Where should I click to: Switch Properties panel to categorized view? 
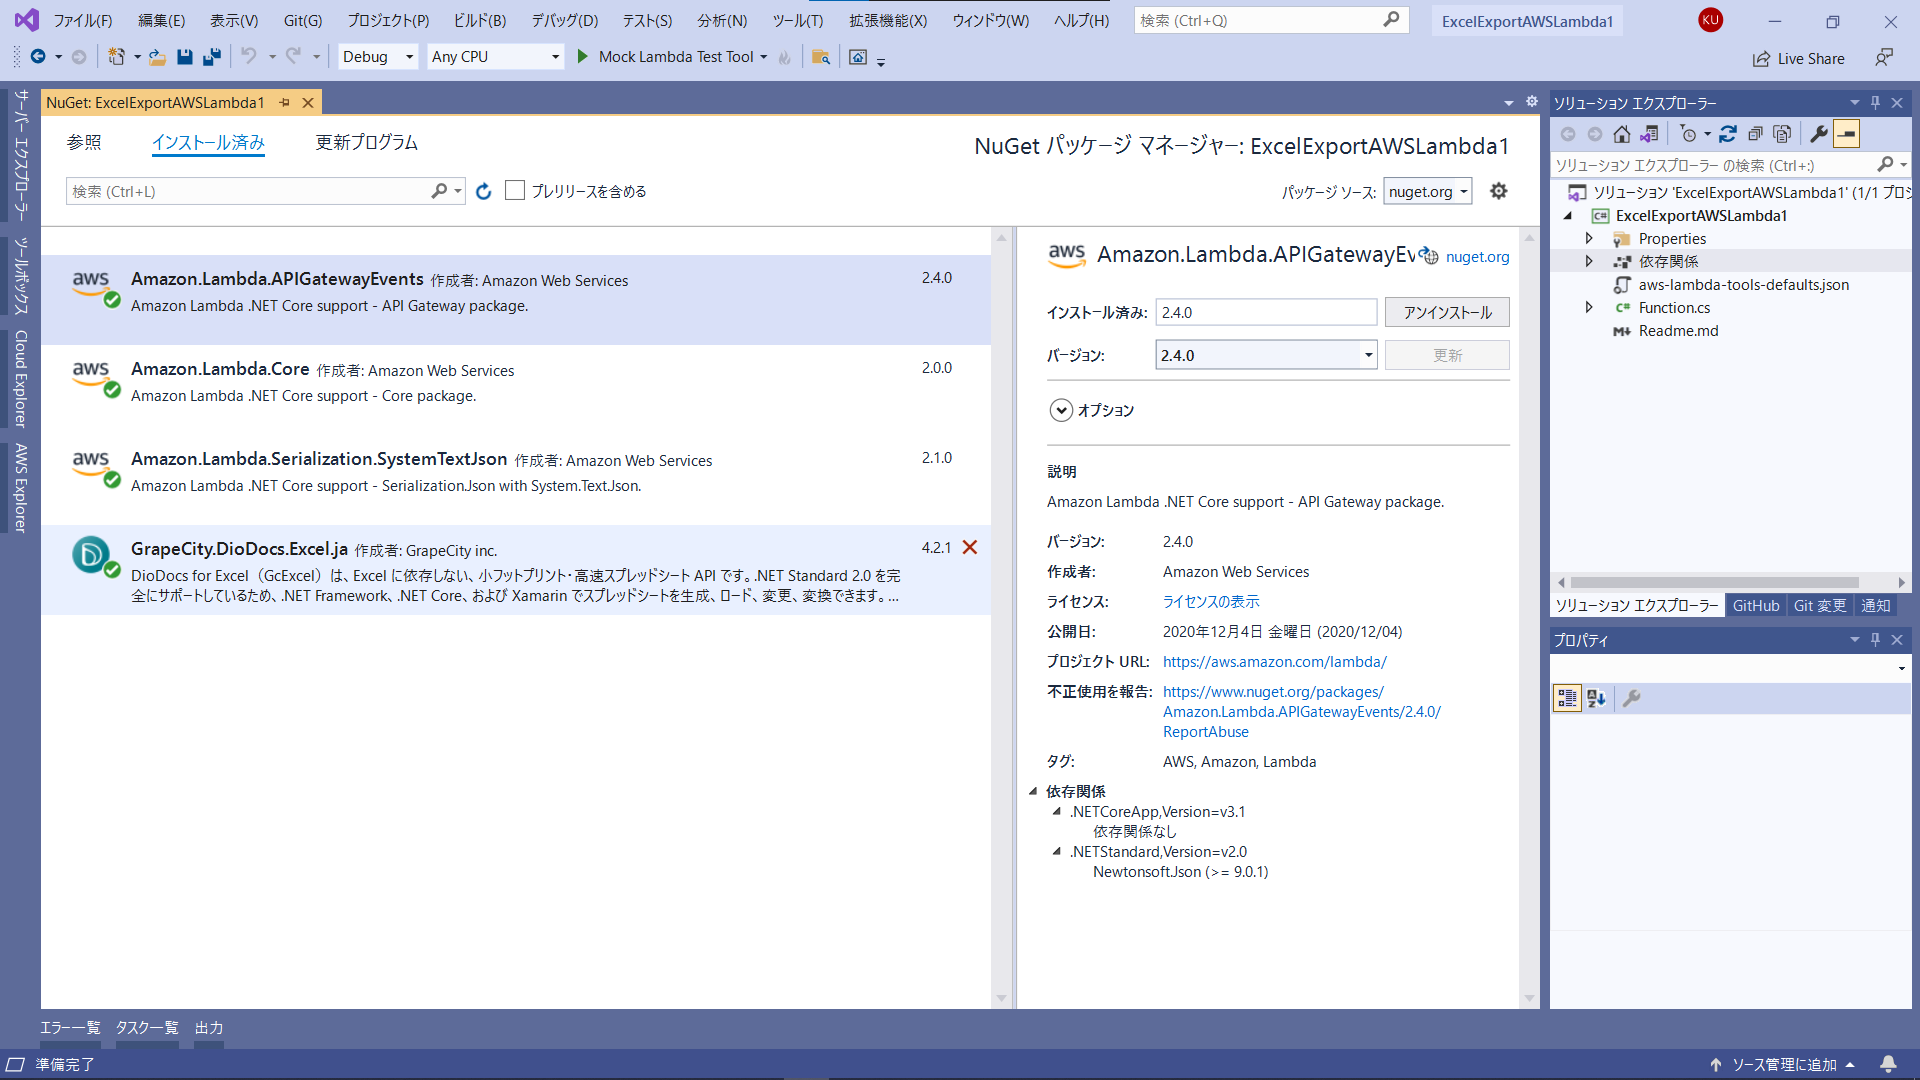coord(1567,698)
